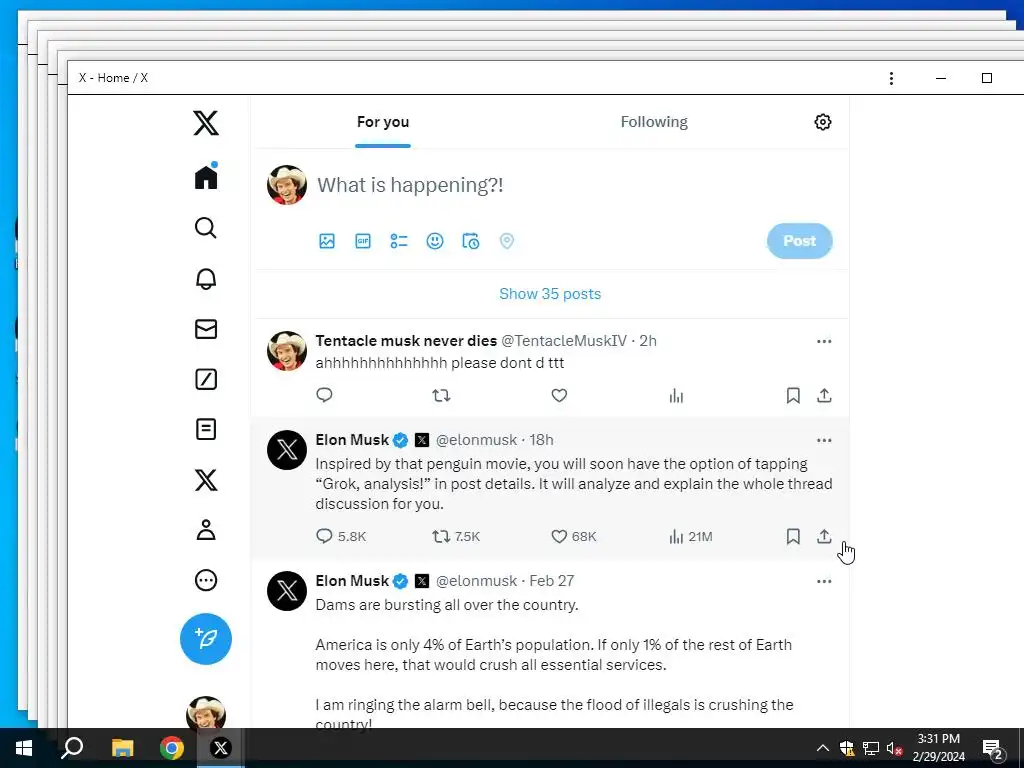
Task: Click the X logo at top of sidebar
Action: point(206,123)
